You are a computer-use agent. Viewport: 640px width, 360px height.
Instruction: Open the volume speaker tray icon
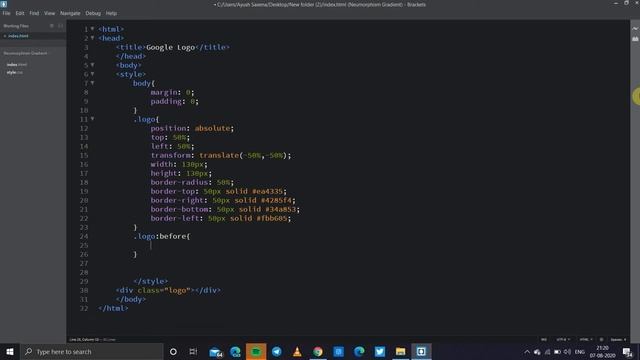point(567,352)
